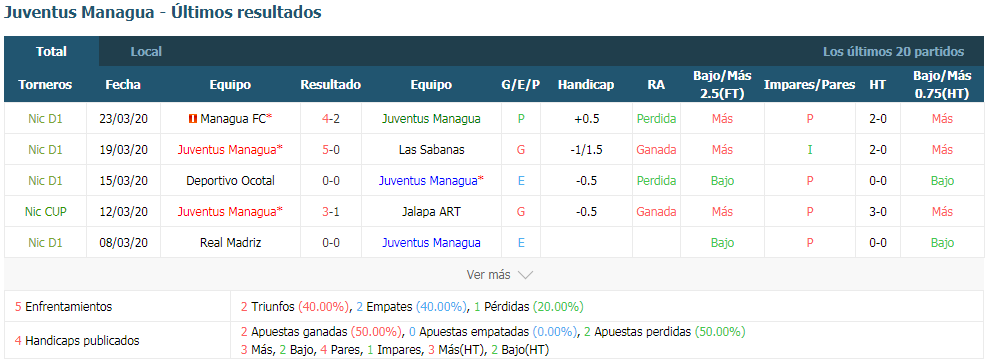Click the Impares/Pares column header
This screenshot has width=987, height=364.
(x=809, y=84)
